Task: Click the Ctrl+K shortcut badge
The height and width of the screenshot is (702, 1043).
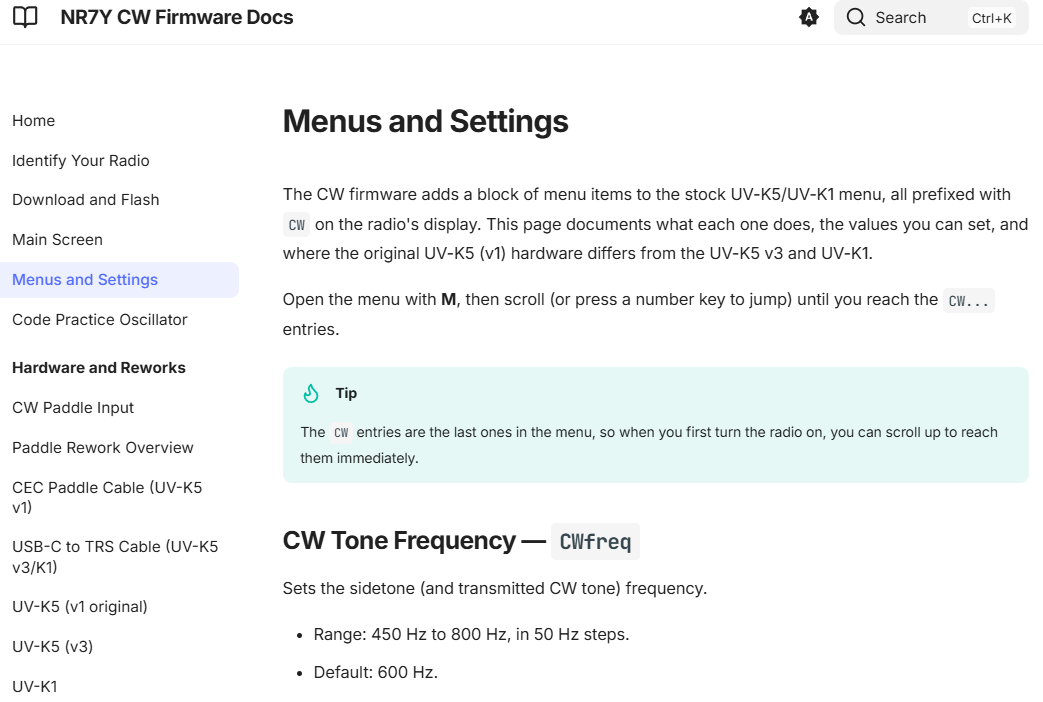Action: click(x=991, y=18)
